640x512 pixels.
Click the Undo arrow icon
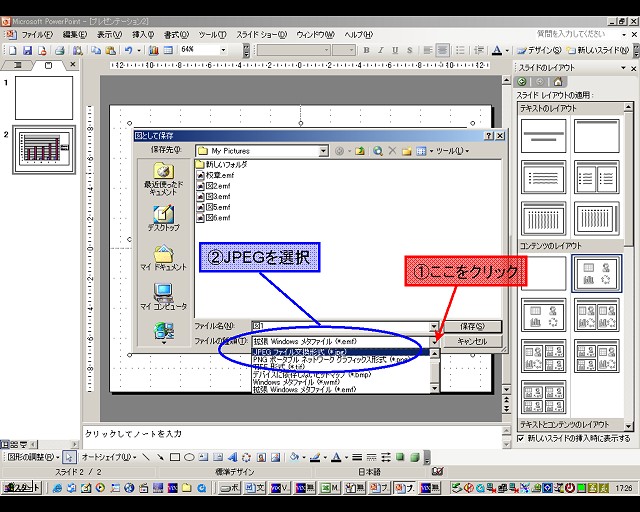(129, 50)
